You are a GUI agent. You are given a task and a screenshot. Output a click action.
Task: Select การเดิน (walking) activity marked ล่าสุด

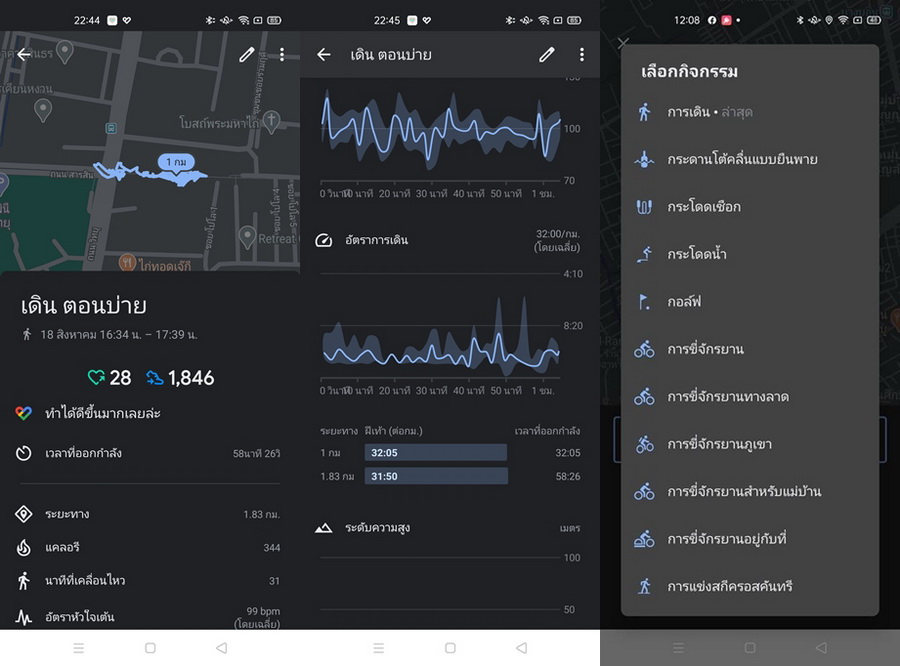(710, 112)
